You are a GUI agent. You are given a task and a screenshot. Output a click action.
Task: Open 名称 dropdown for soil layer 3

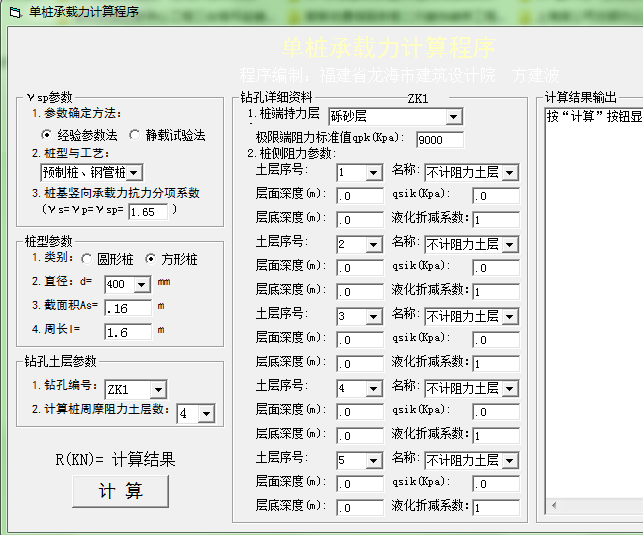pyautogui.click(x=509, y=316)
